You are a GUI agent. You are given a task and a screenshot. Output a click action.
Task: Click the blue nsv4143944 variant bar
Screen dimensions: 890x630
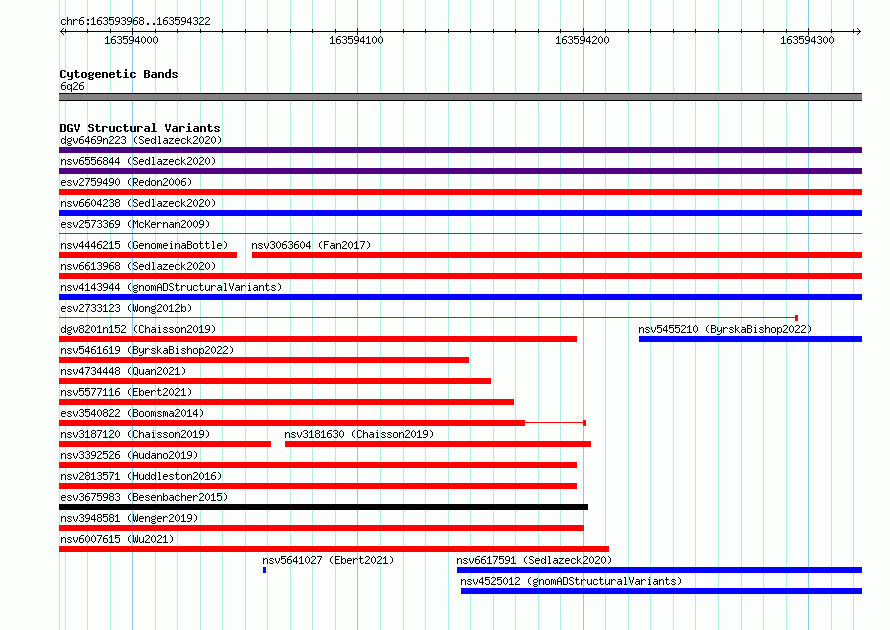coord(460,297)
